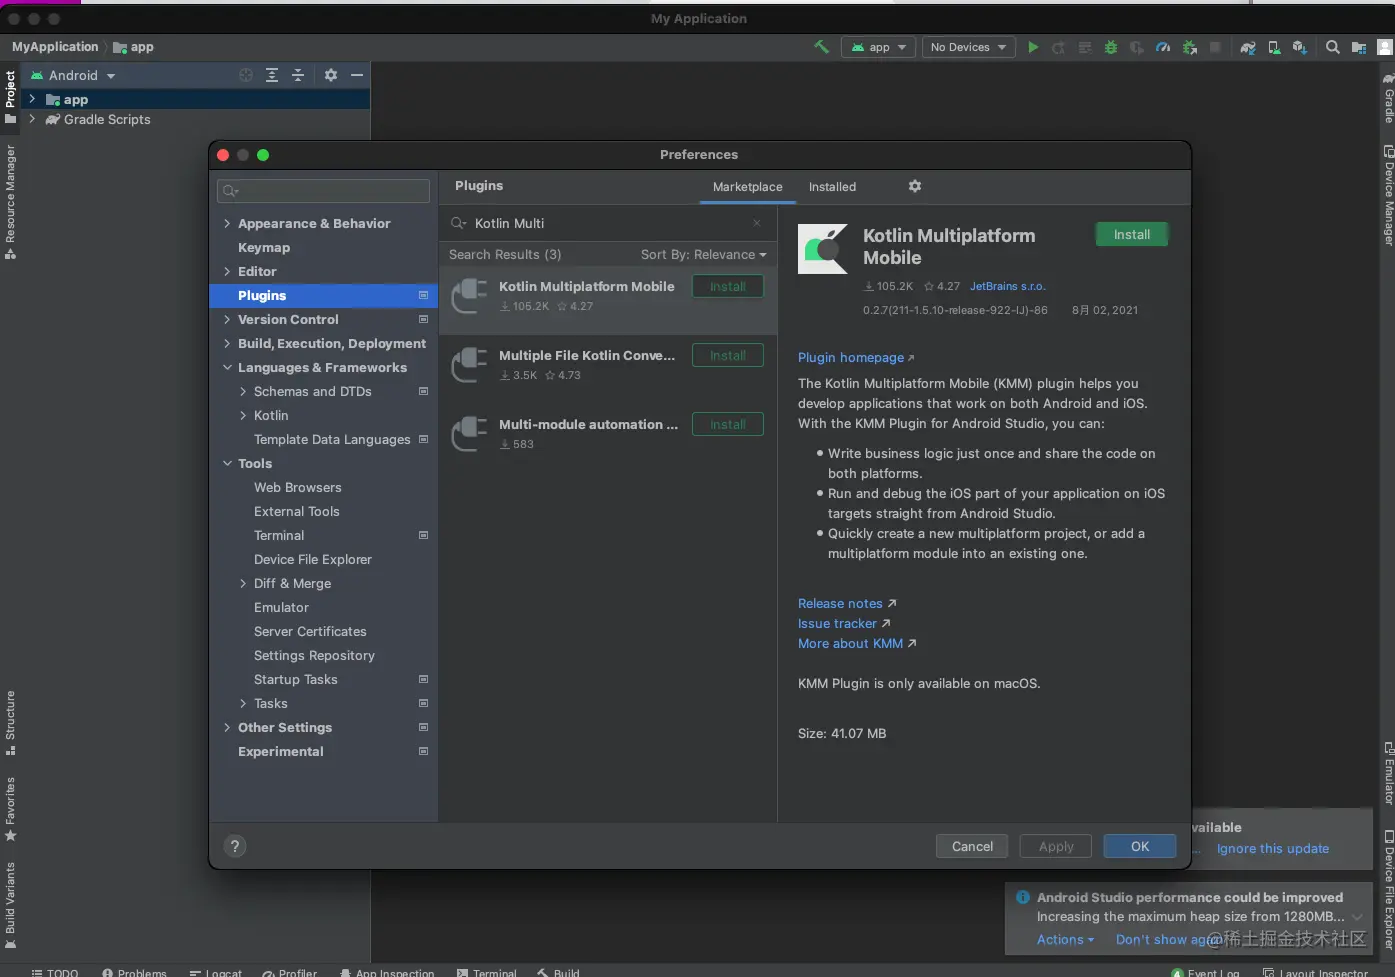Click the Make Project hammer icon
1395x977 pixels.
point(821,47)
